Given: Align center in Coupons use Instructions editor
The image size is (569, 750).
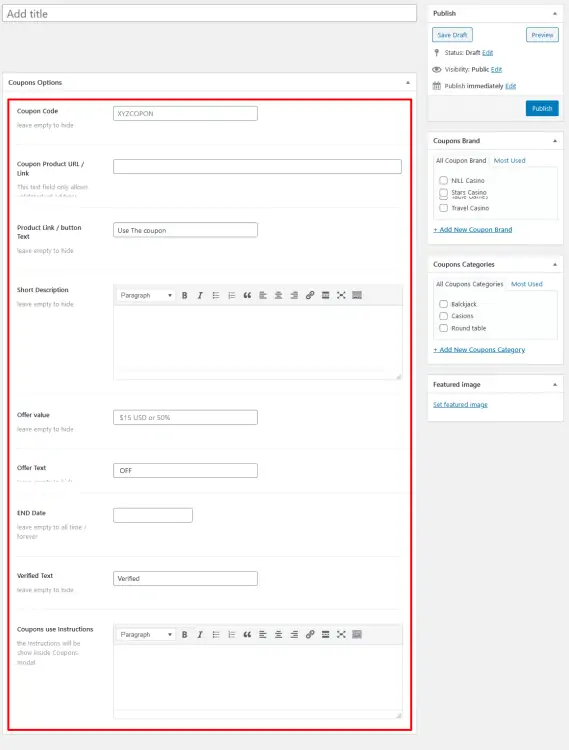Looking at the screenshot, I should [x=278, y=634].
